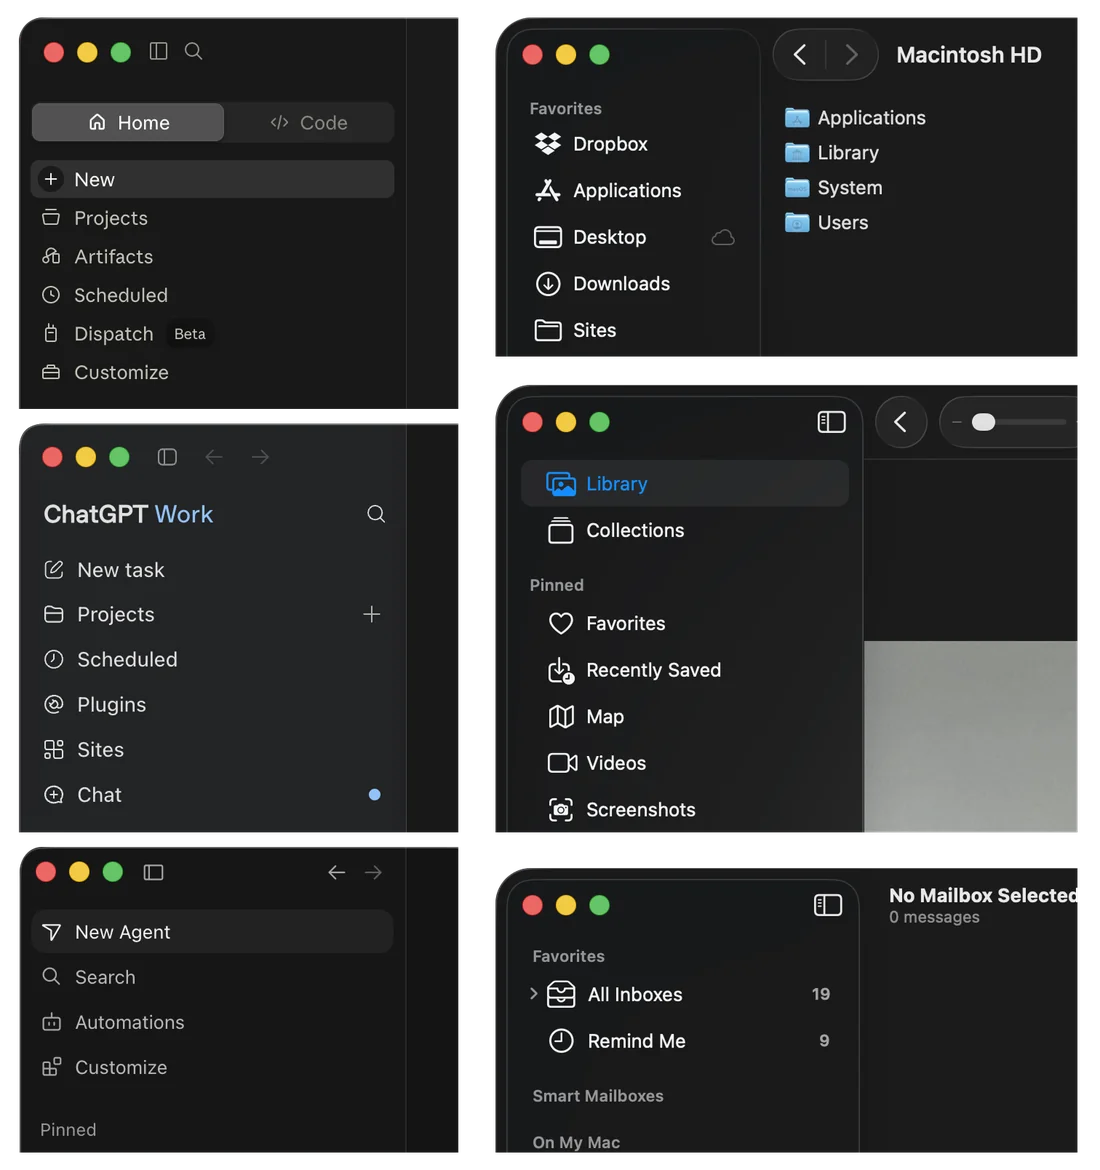1100x1170 pixels.
Task: Open Sites in ChatGPT Work sidebar
Action: (213, 750)
